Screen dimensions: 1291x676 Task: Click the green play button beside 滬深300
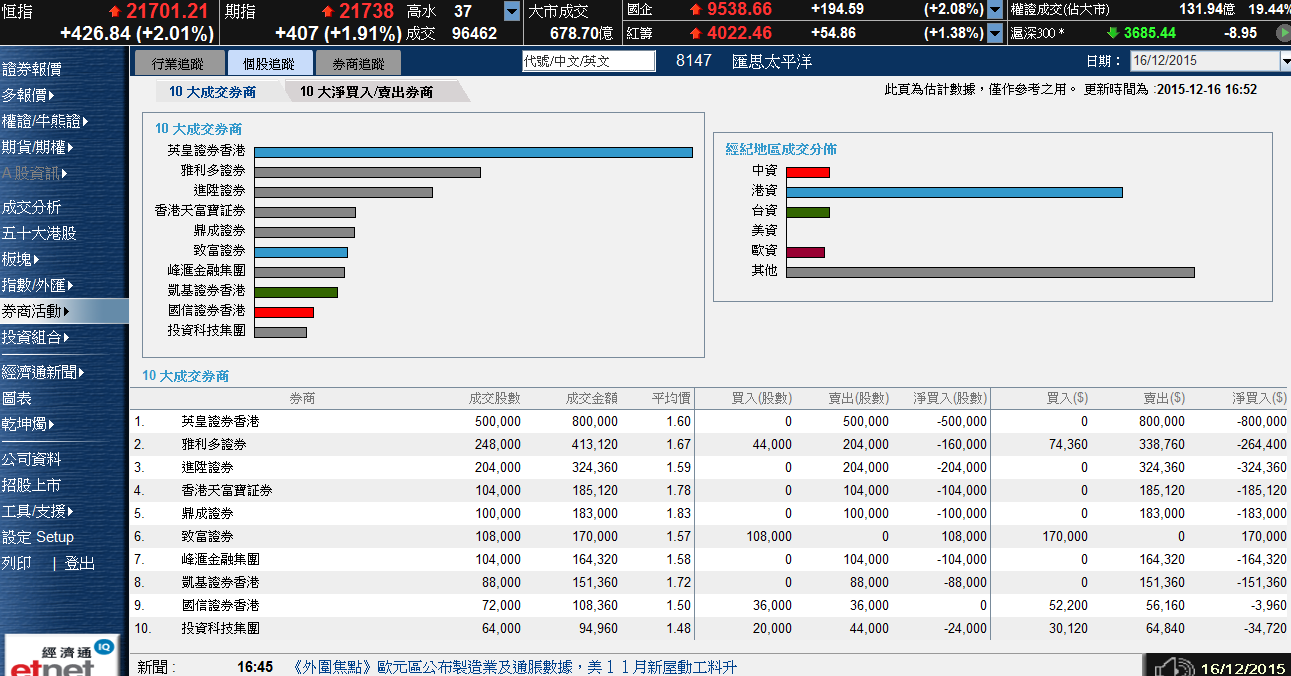coord(1284,33)
